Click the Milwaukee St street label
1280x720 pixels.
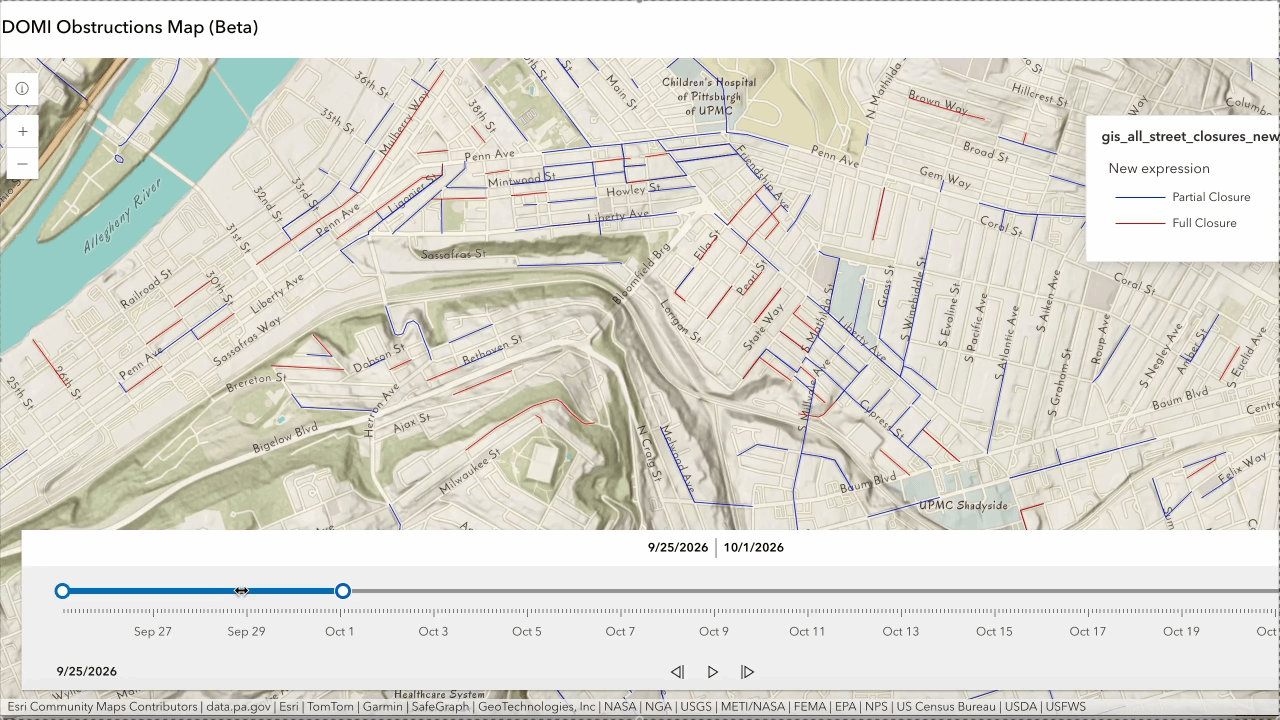470,472
